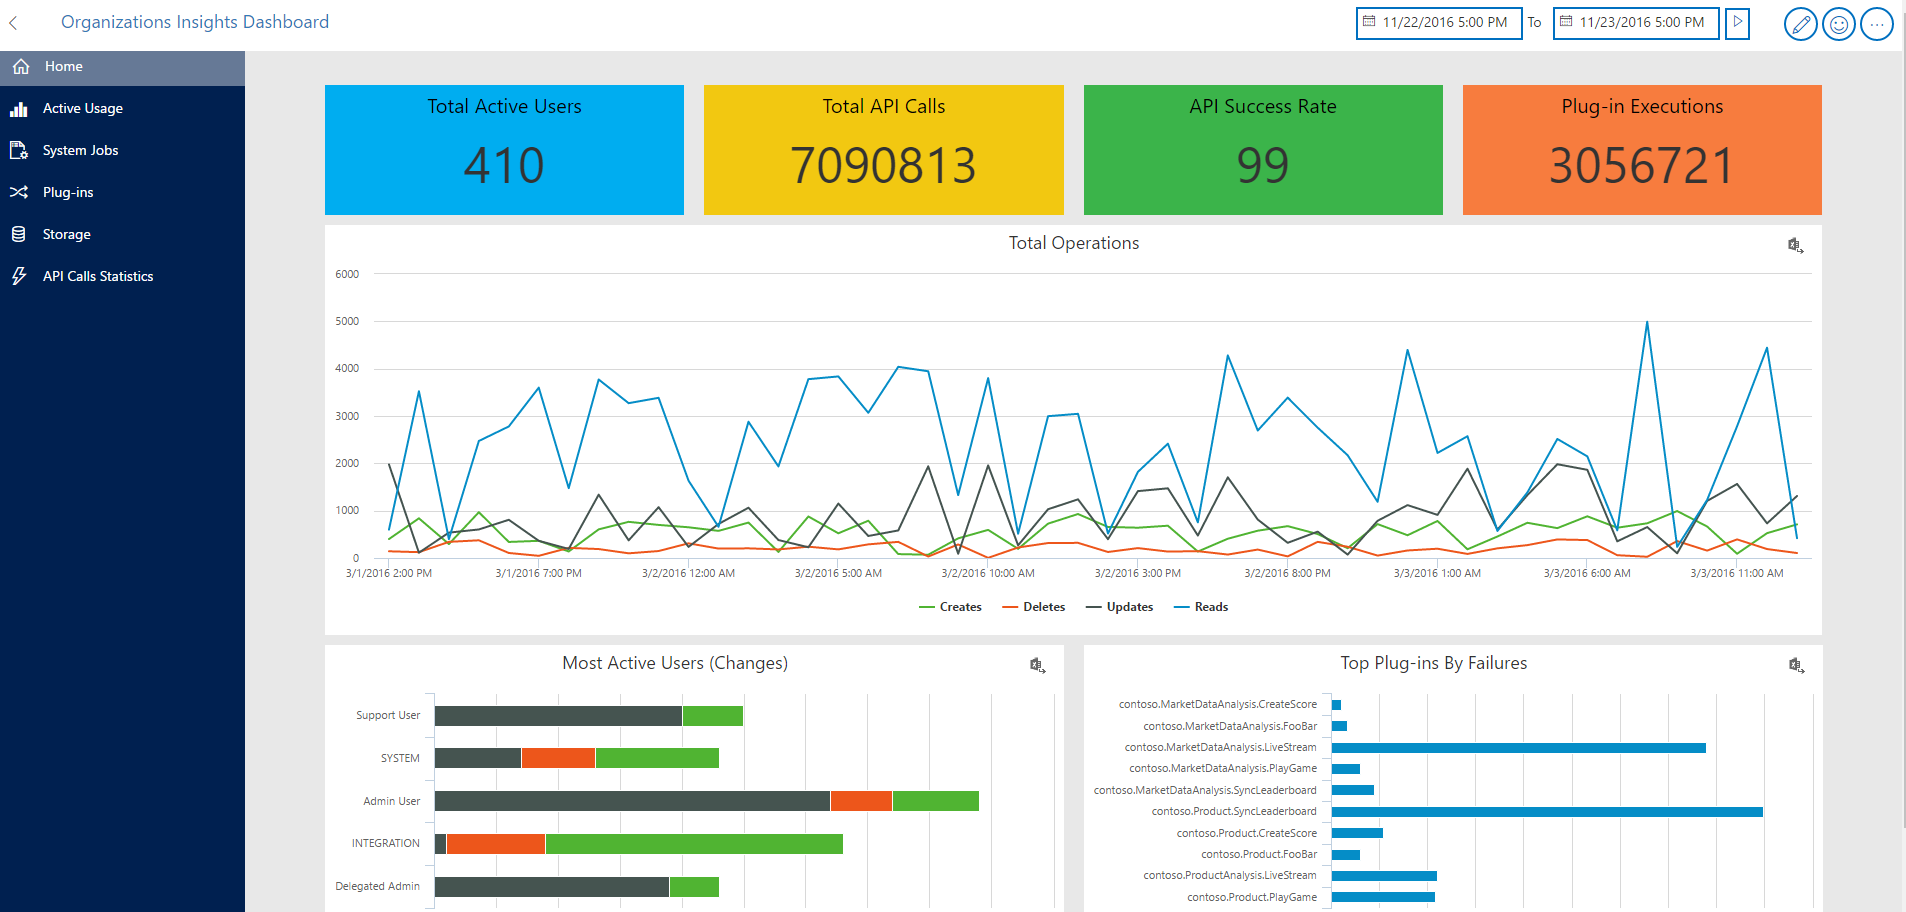Toggle the Reads series in the legend
This screenshot has height=912, width=1906.
1201,607
